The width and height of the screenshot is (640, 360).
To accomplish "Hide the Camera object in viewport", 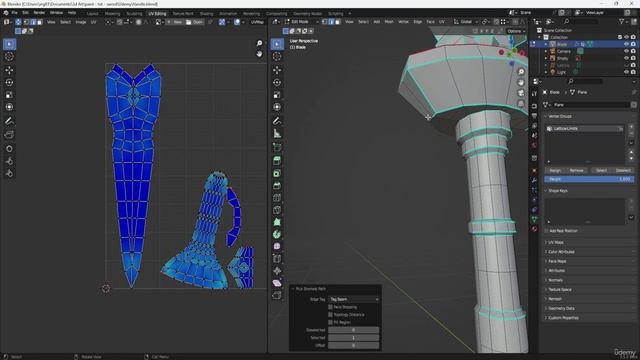I will (x=626, y=51).
